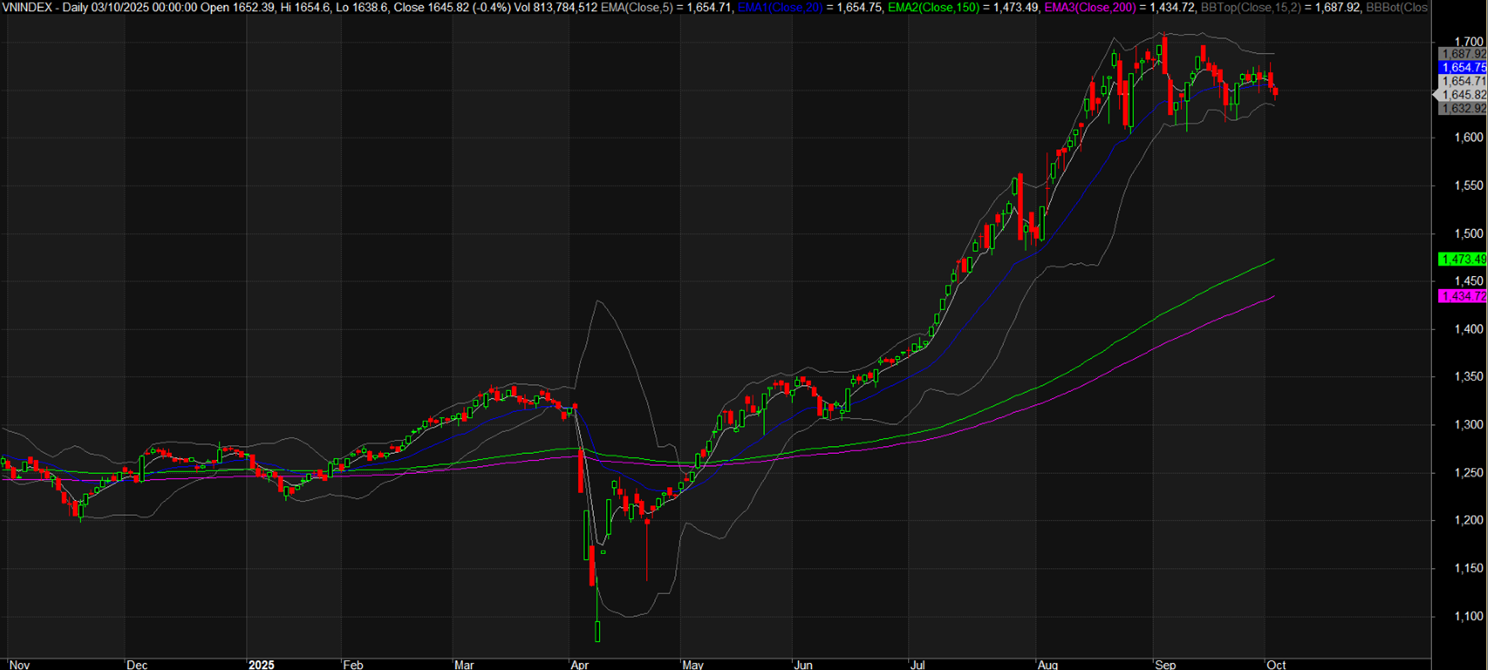Screen dimensions: 1488x670
Task: Click the blue 1,654.75 price tag
Action: click(x=1461, y=67)
